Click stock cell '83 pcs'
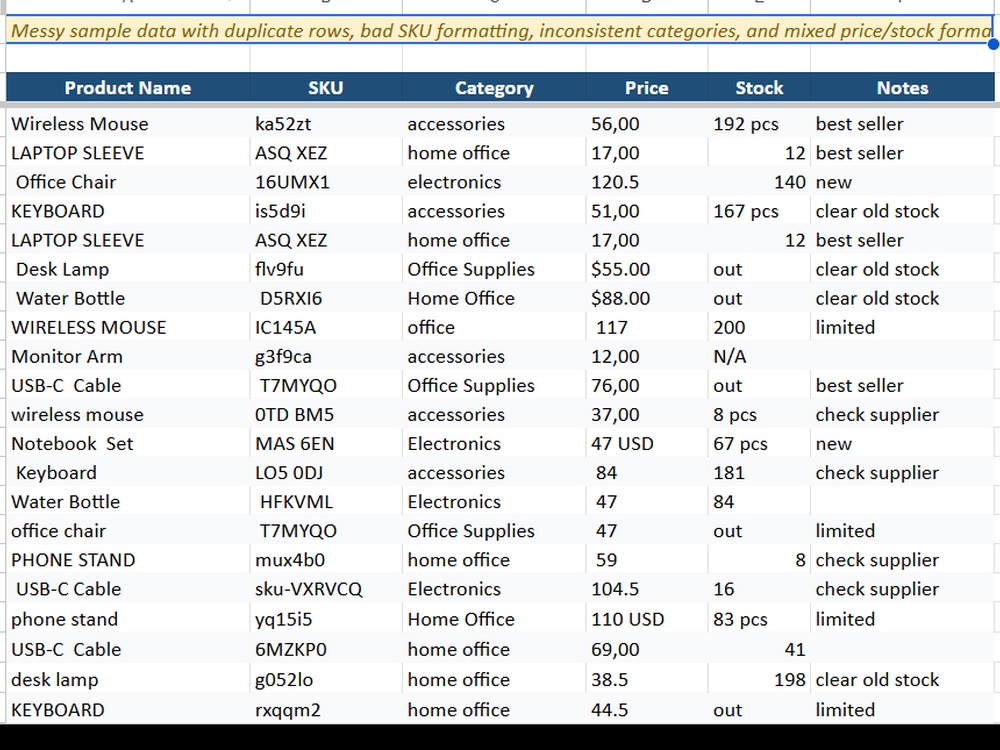The width and height of the screenshot is (1000, 750). coord(759,619)
